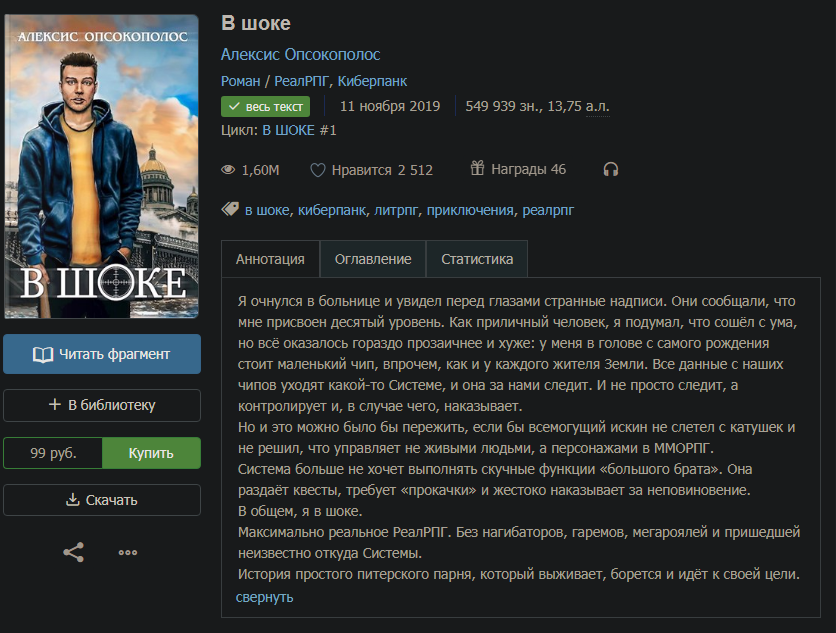Click the Читать фрагмент book button
836x633 pixels.
coord(102,354)
